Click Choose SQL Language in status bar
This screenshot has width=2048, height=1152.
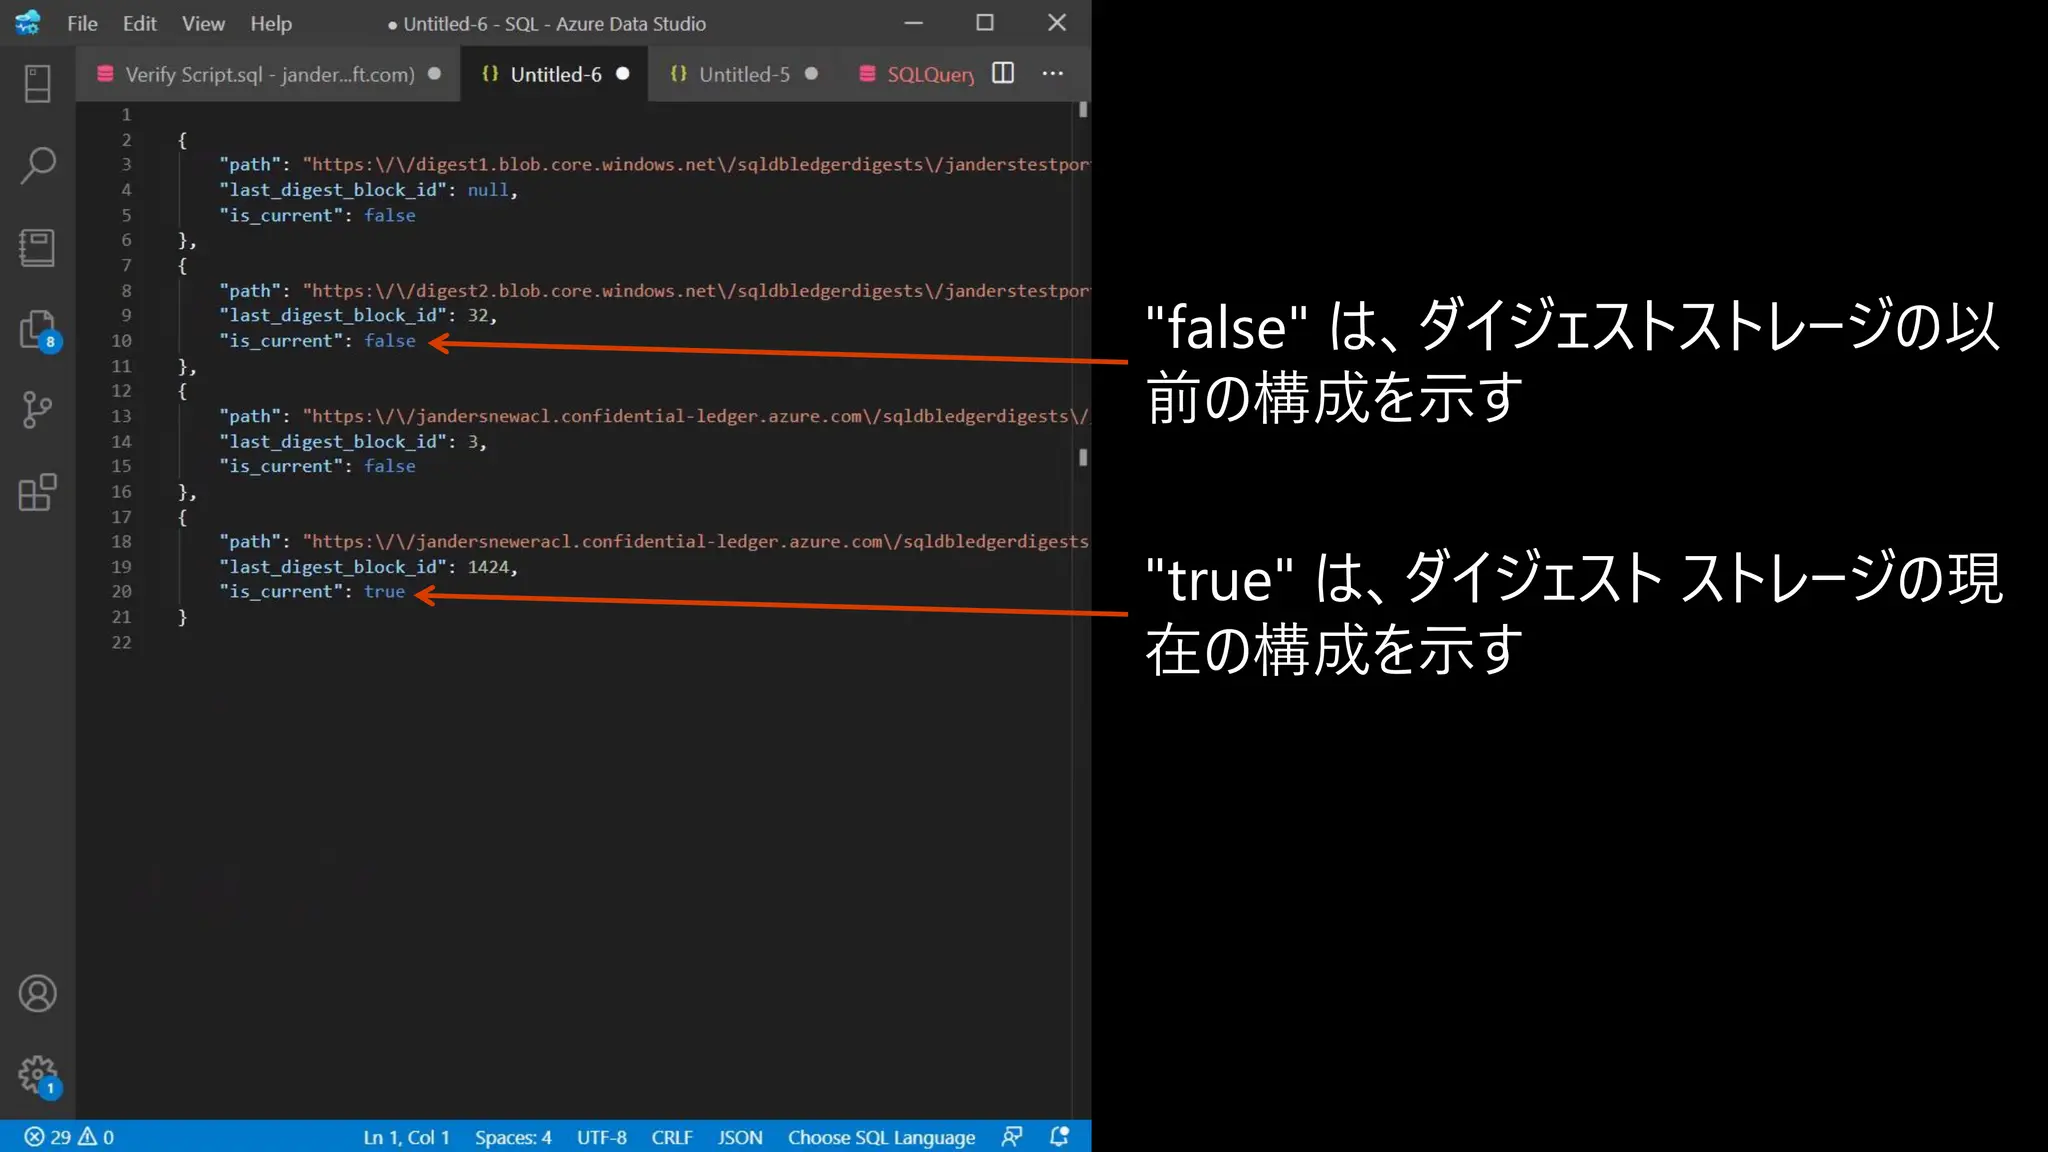(881, 1137)
